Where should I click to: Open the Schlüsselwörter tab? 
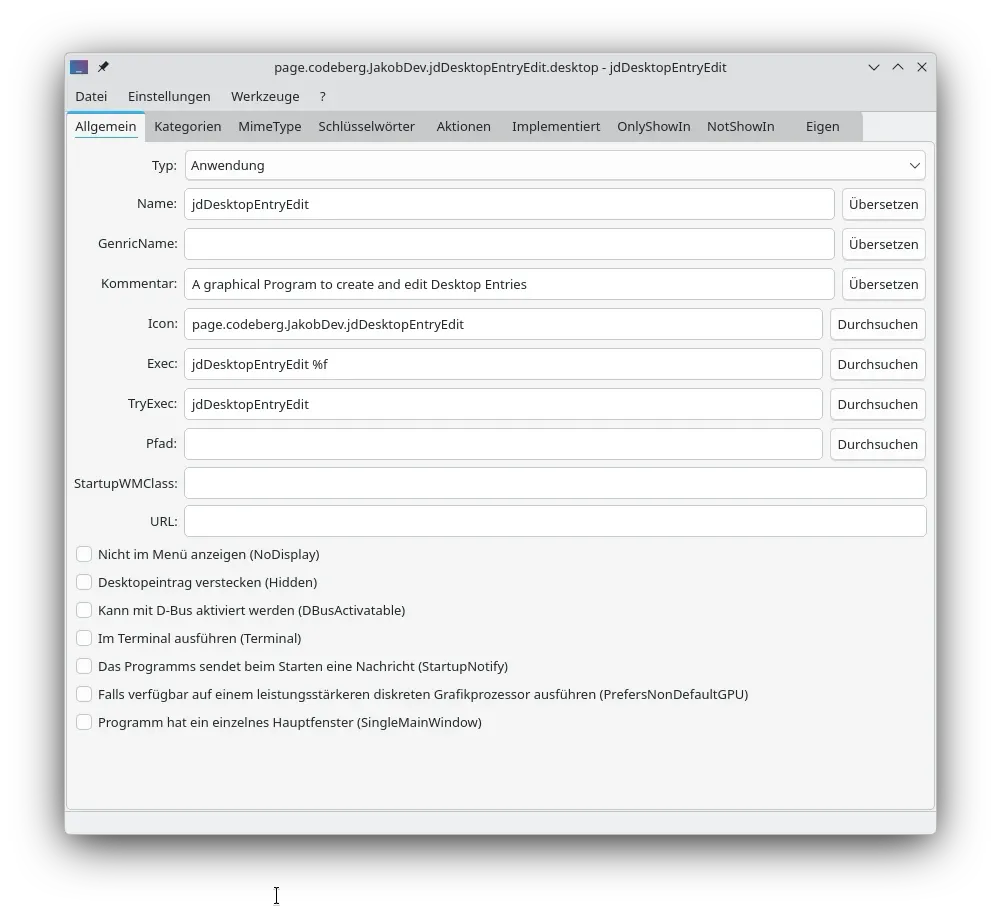pyautogui.click(x=366, y=126)
